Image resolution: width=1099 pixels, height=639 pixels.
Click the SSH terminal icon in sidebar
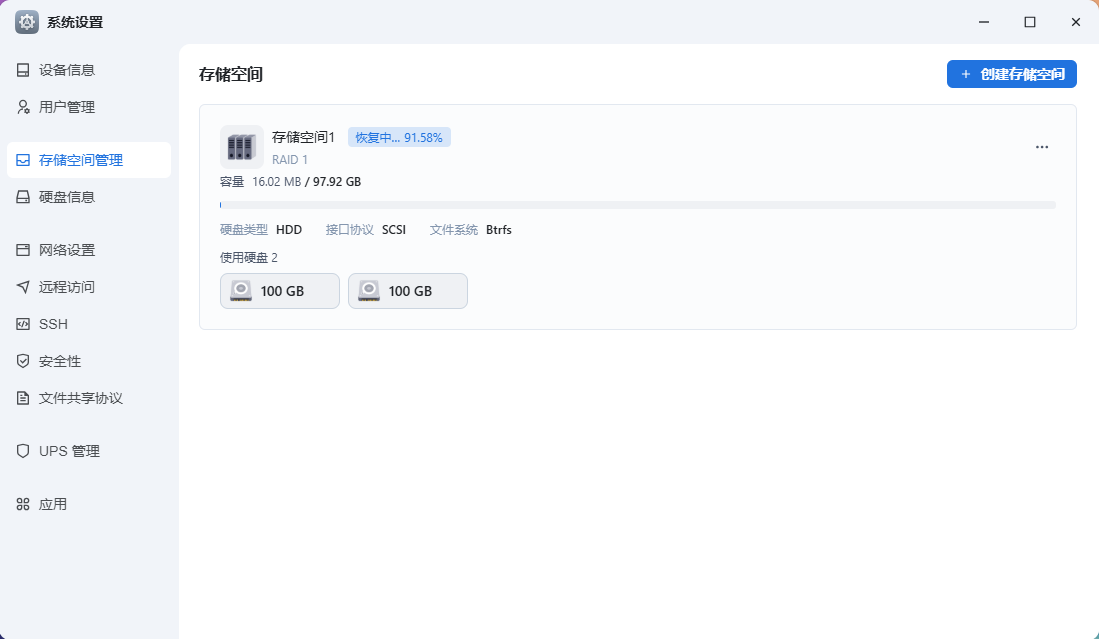pyautogui.click(x=23, y=324)
